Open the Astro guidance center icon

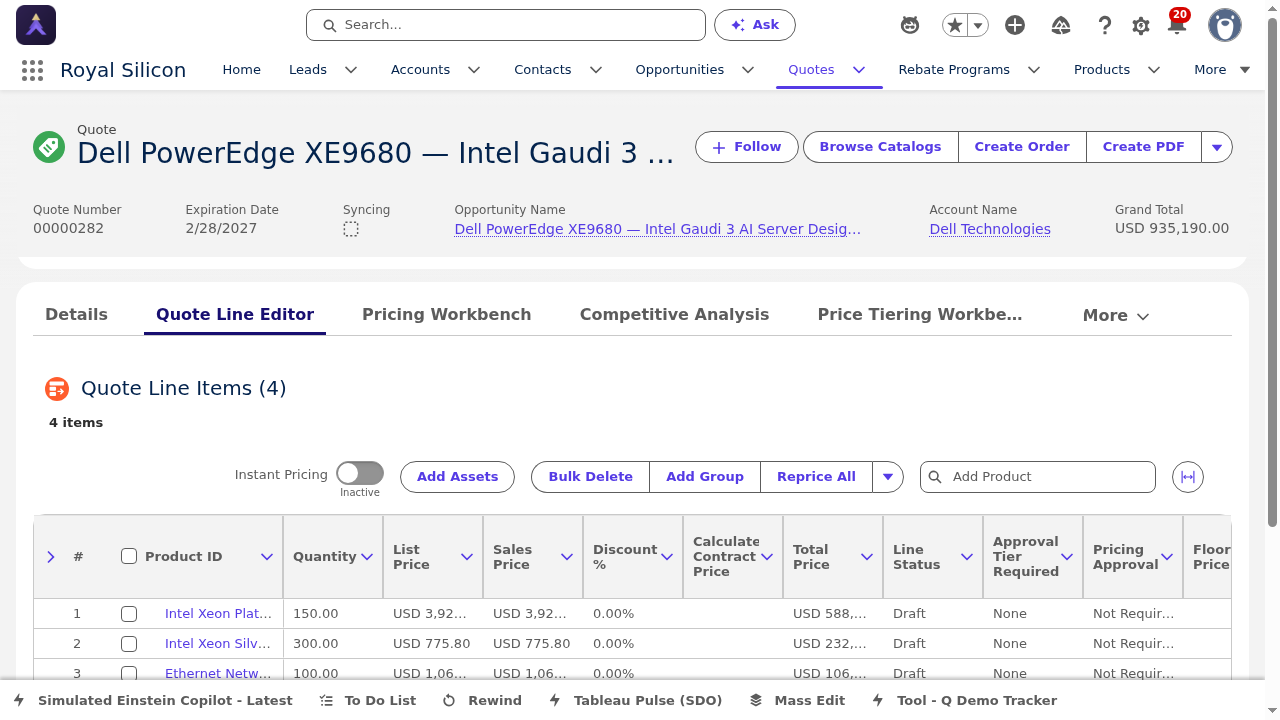click(910, 25)
